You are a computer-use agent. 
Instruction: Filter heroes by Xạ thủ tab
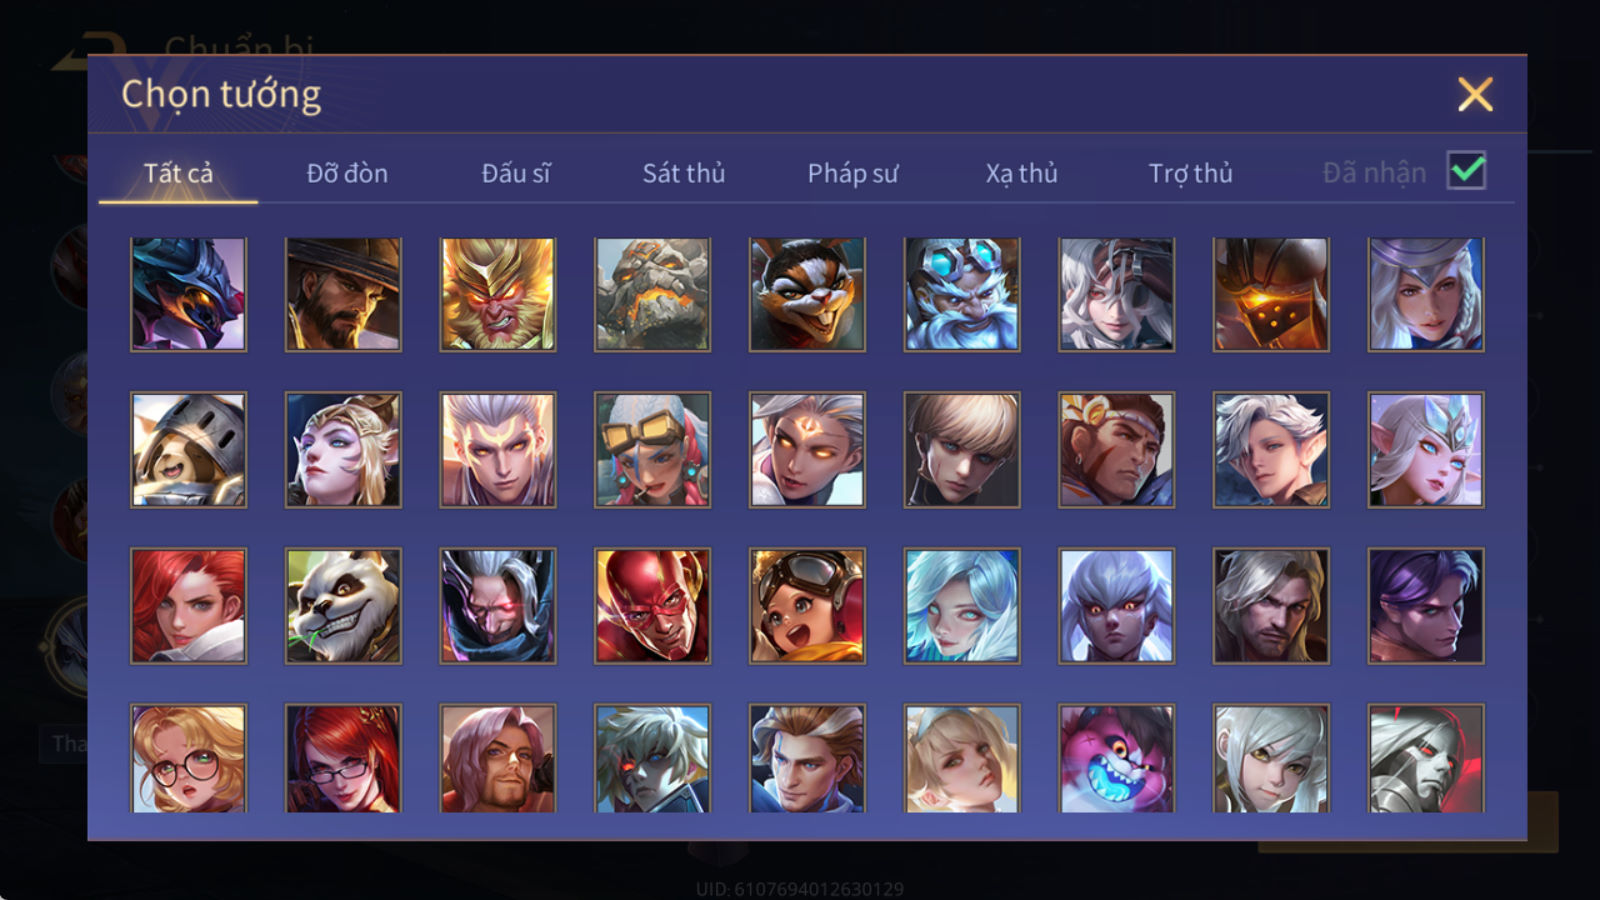[x=1021, y=173]
